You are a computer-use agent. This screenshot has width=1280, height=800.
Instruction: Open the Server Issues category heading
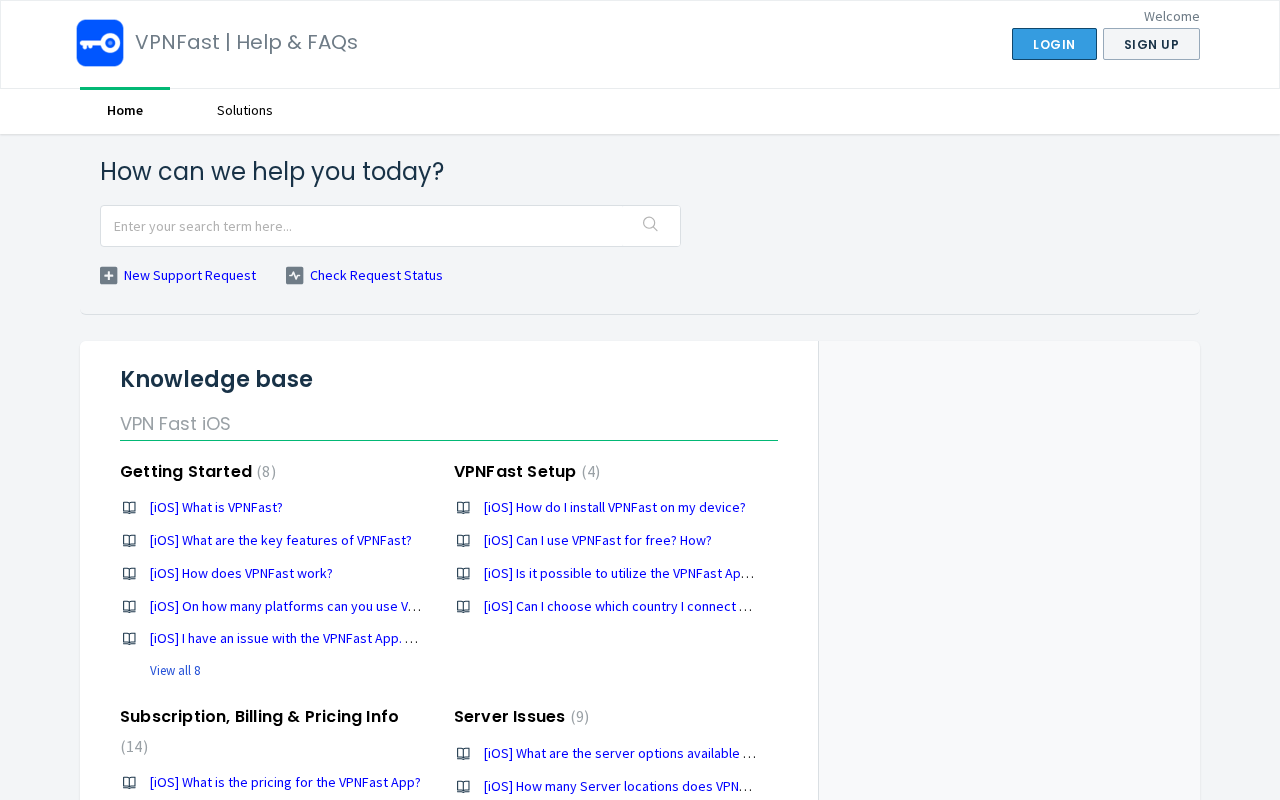509,717
